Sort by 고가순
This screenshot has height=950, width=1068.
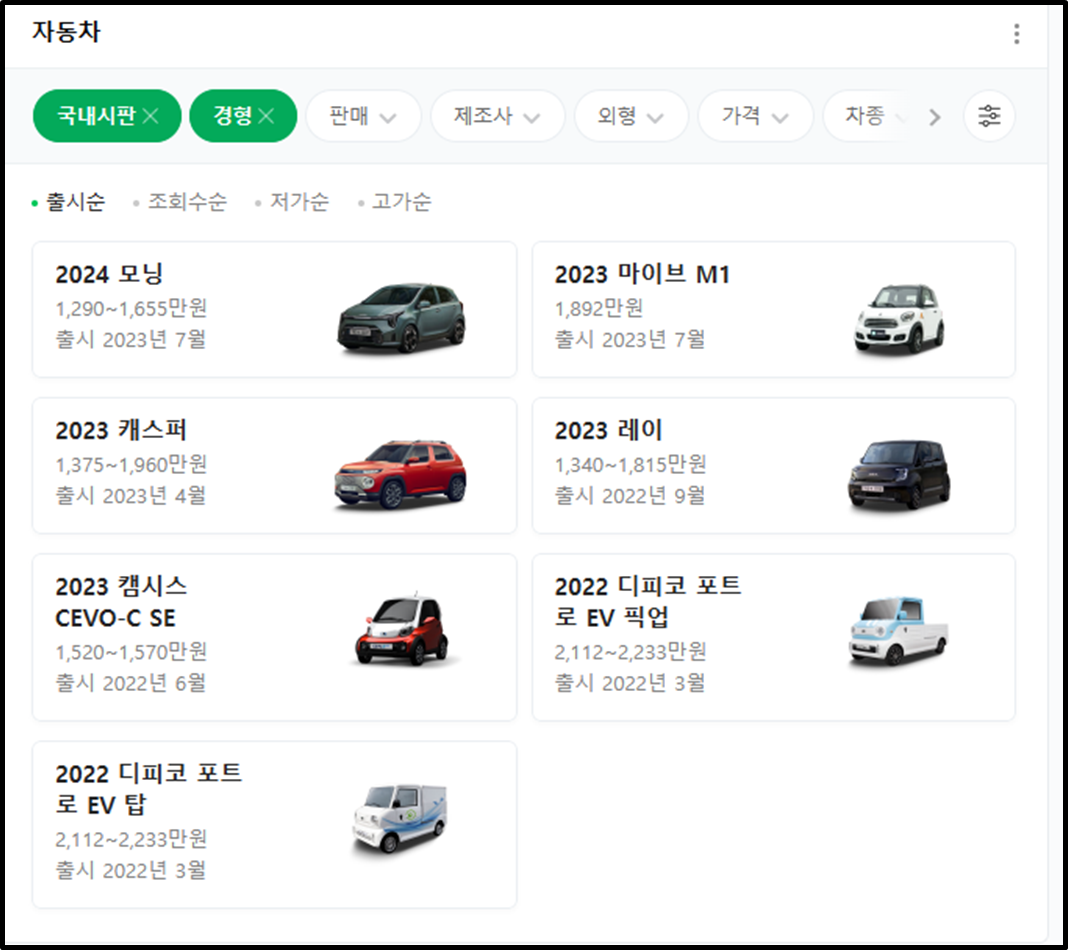click(x=402, y=202)
